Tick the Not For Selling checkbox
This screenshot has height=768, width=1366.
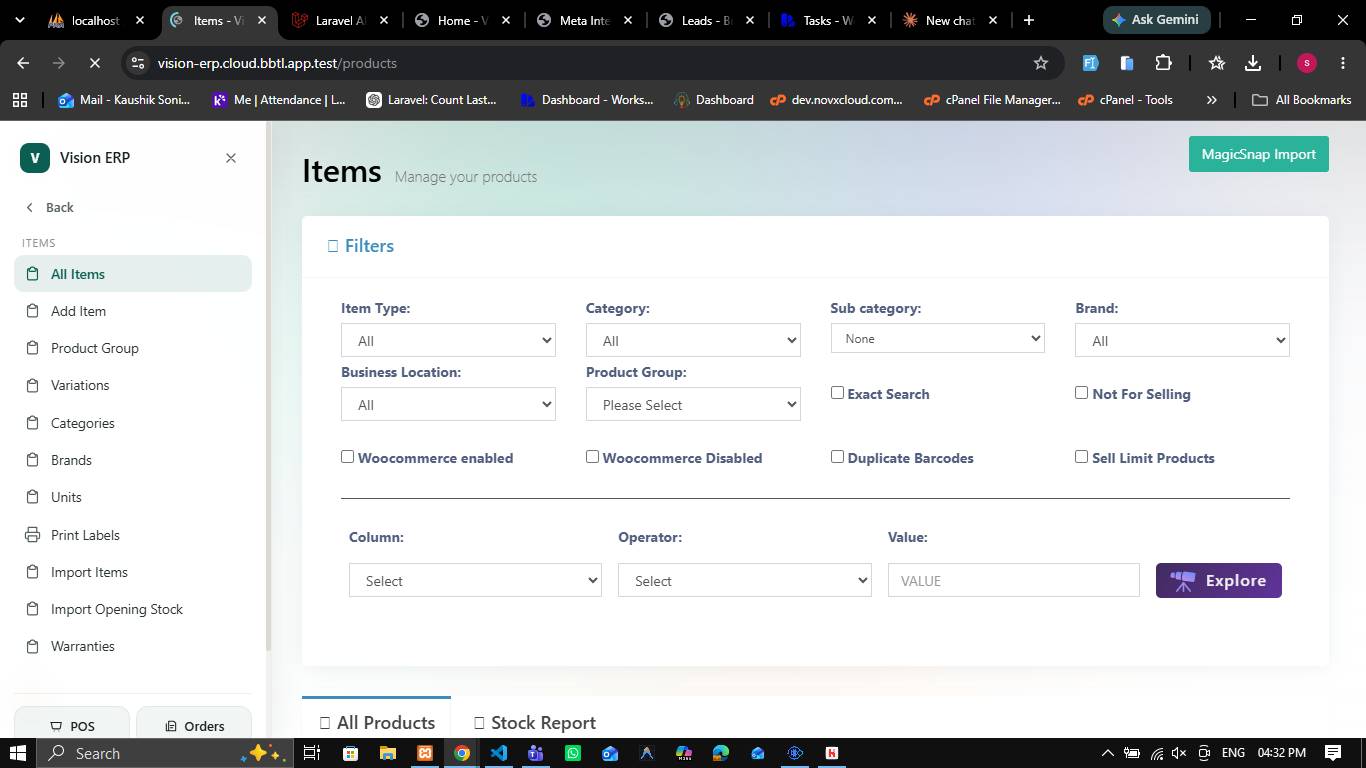(x=1081, y=393)
